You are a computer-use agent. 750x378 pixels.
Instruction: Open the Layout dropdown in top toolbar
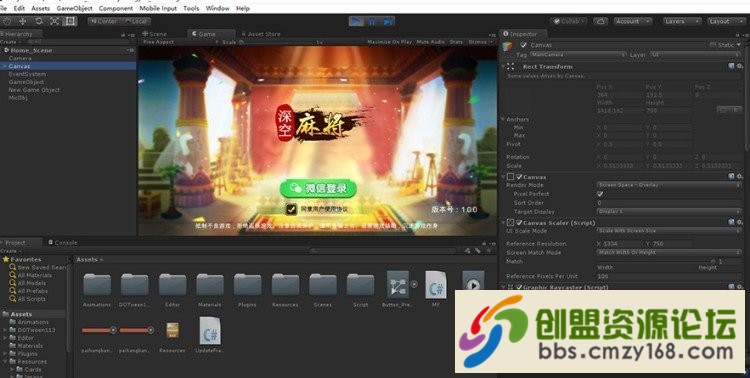click(726, 21)
